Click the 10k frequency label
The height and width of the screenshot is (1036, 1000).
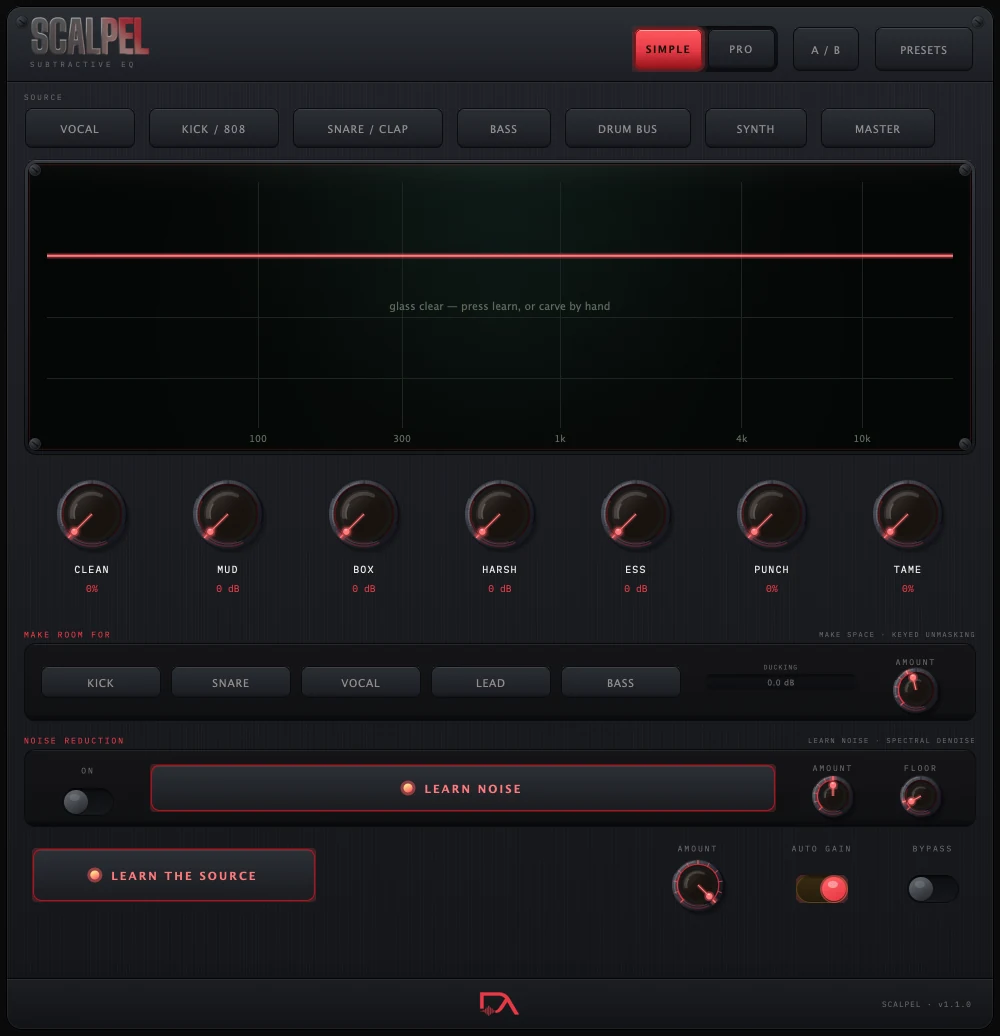click(x=862, y=439)
